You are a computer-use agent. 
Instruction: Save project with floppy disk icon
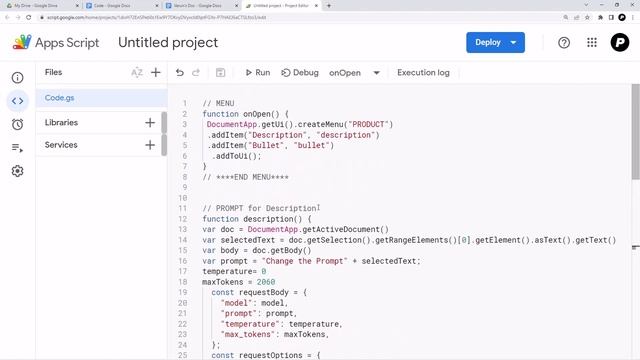220,73
